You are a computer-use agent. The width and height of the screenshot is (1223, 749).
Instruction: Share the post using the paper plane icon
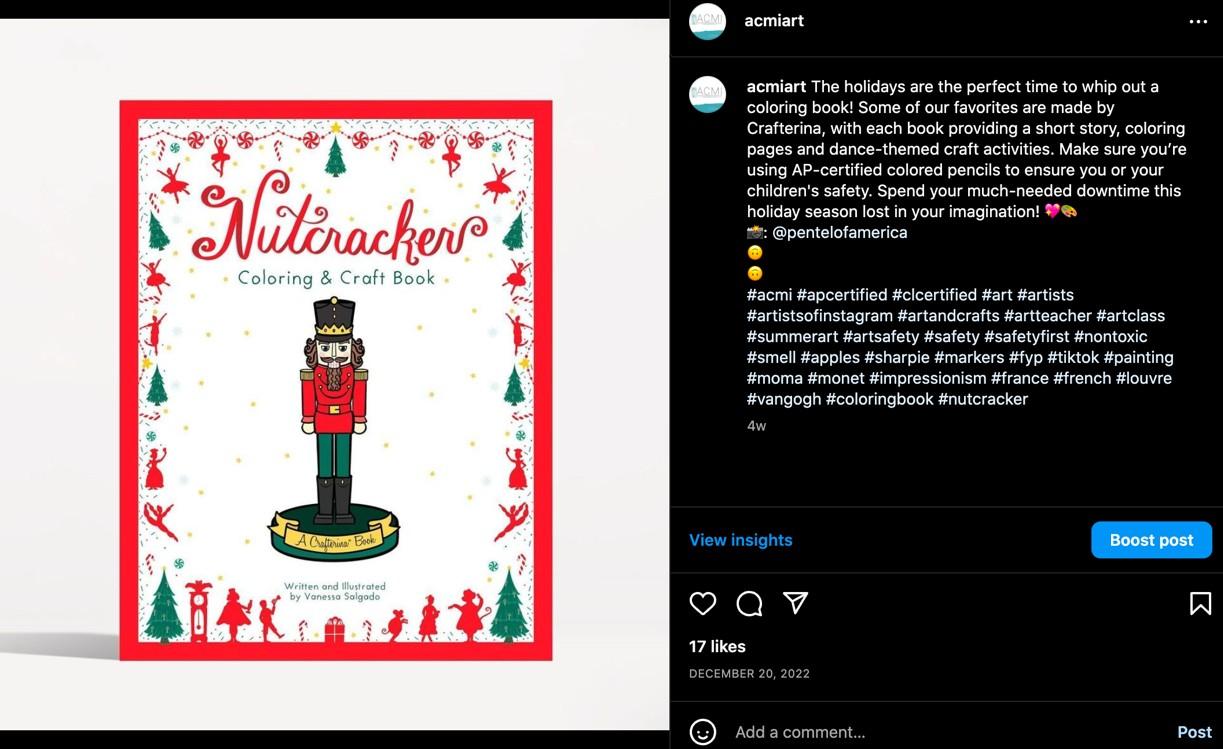click(x=795, y=602)
